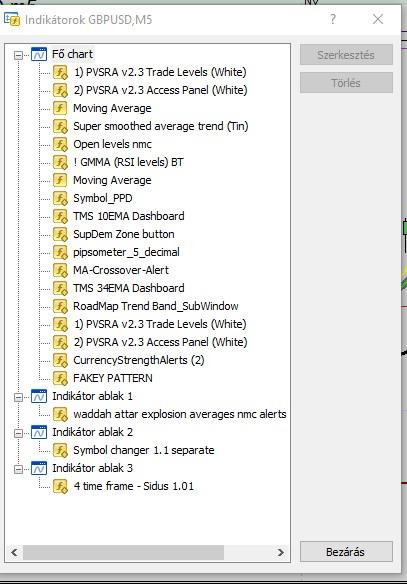
Task: Click the Indikátor ablak 1 window icon
Action: click(39, 396)
